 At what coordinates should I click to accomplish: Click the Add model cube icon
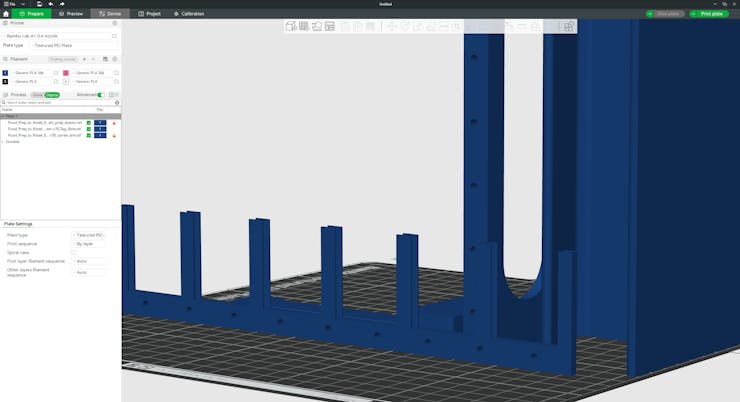(291, 26)
